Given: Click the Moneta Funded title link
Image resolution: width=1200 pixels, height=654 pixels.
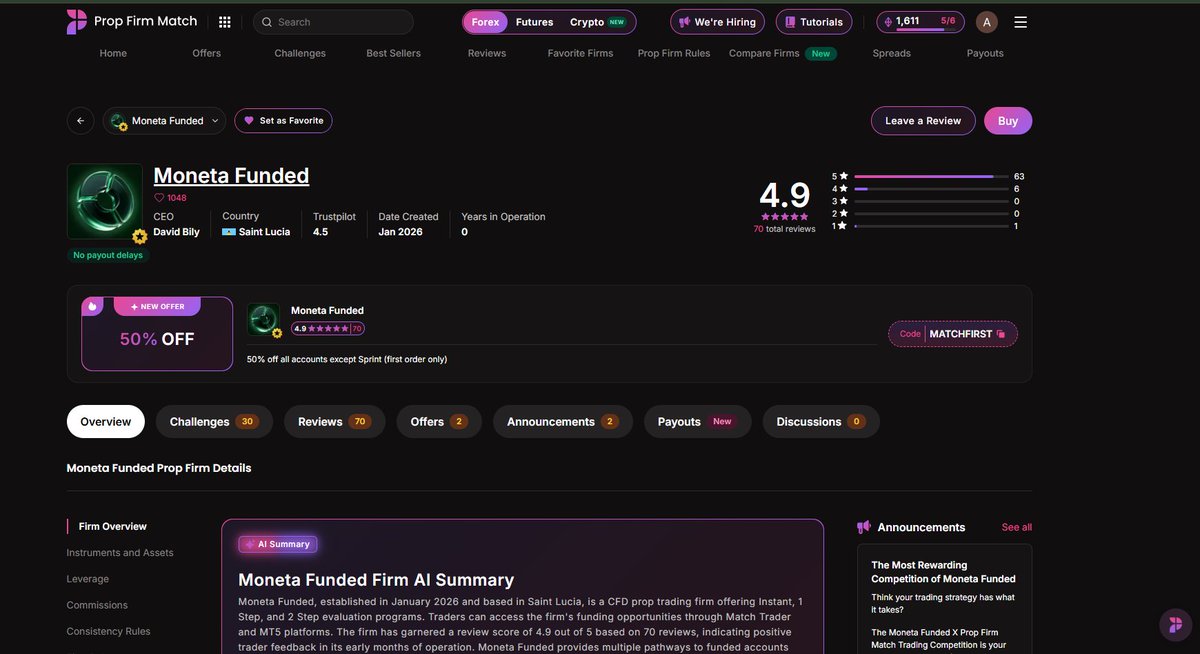Looking at the screenshot, I should 231,176.
